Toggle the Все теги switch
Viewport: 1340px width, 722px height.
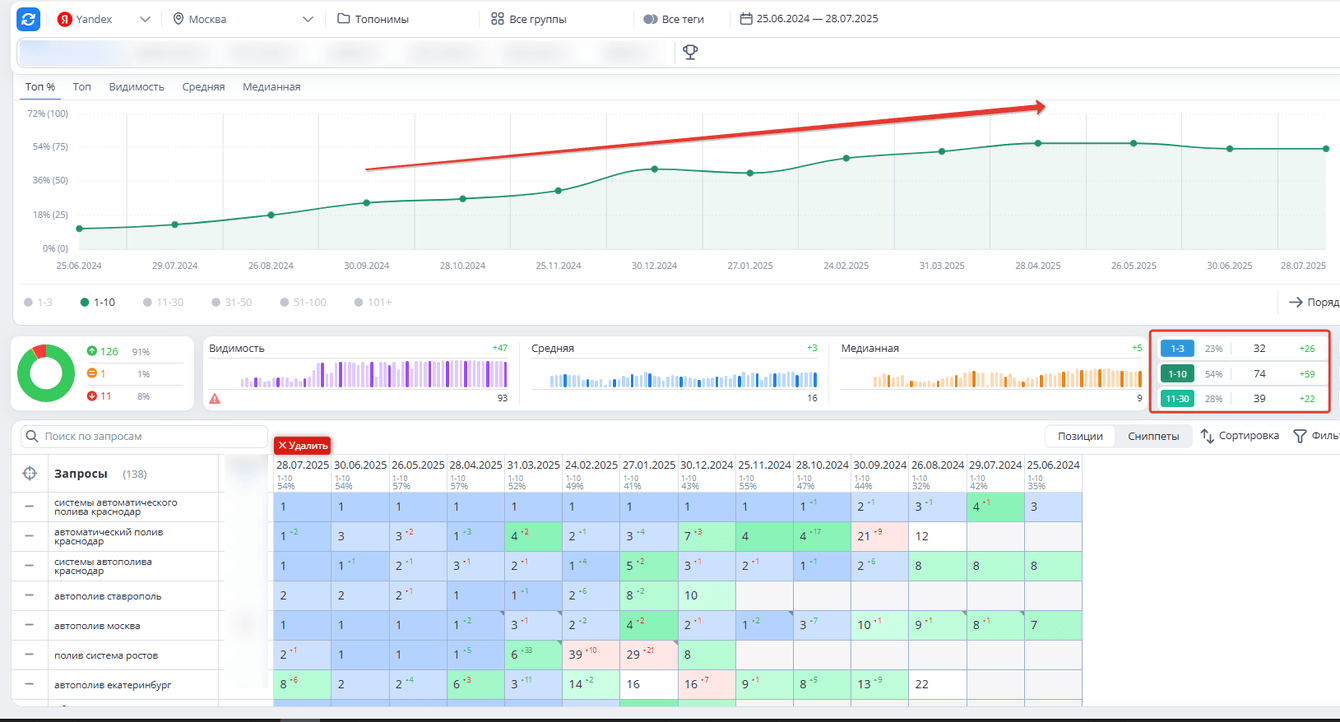tap(650, 19)
